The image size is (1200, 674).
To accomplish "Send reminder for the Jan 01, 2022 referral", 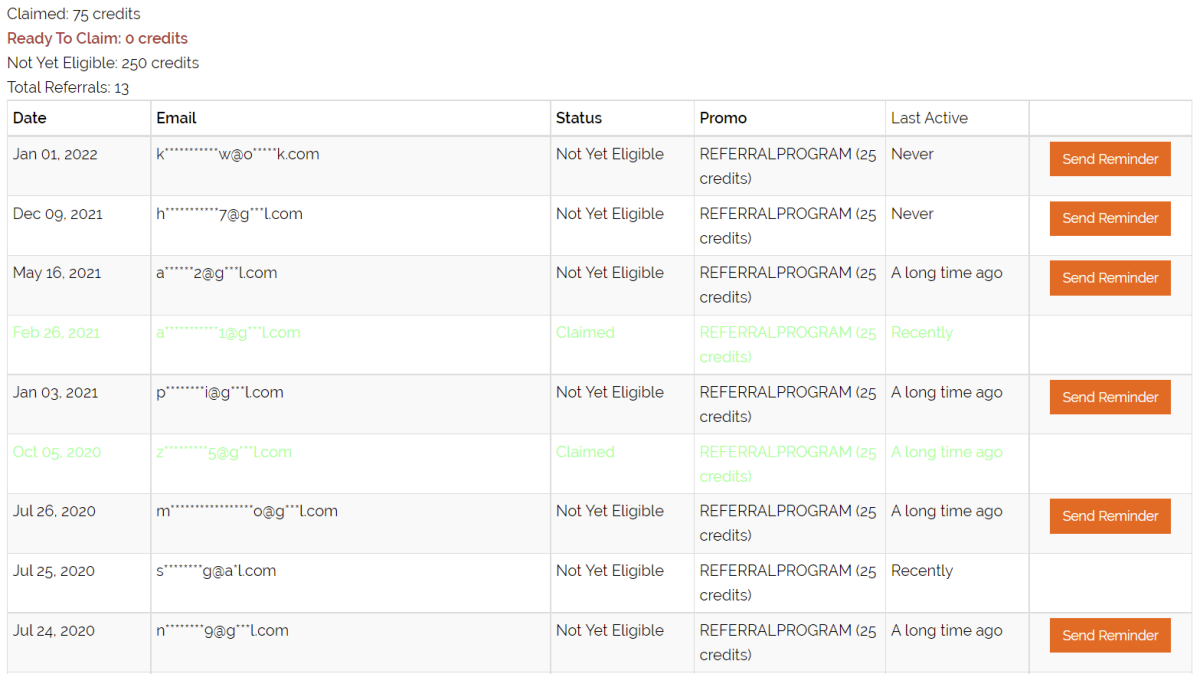I will [x=1110, y=159].
